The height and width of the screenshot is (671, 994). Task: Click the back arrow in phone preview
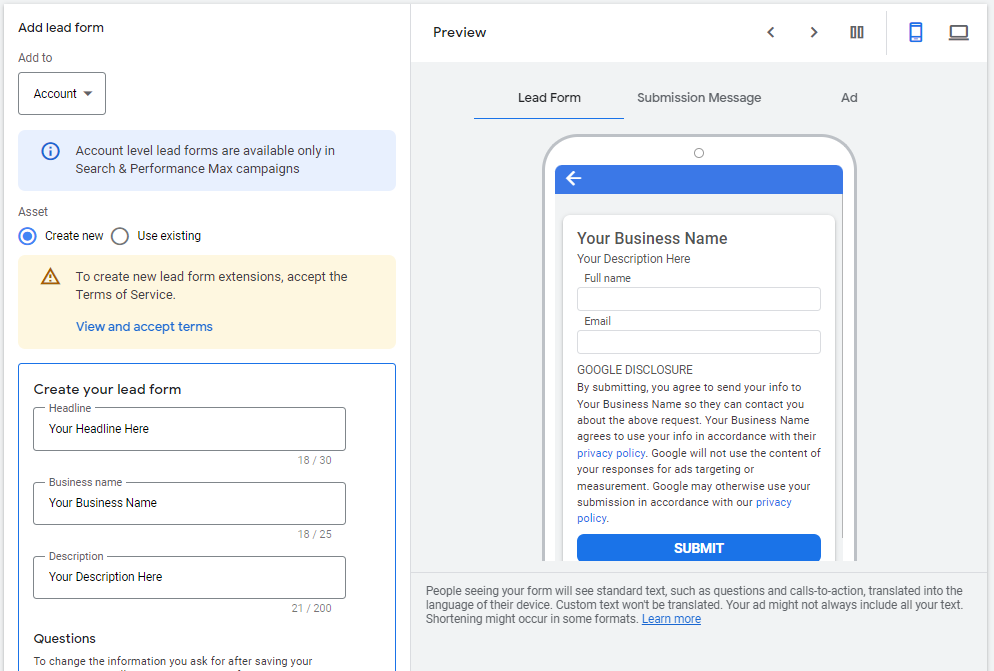pos(574,179)
